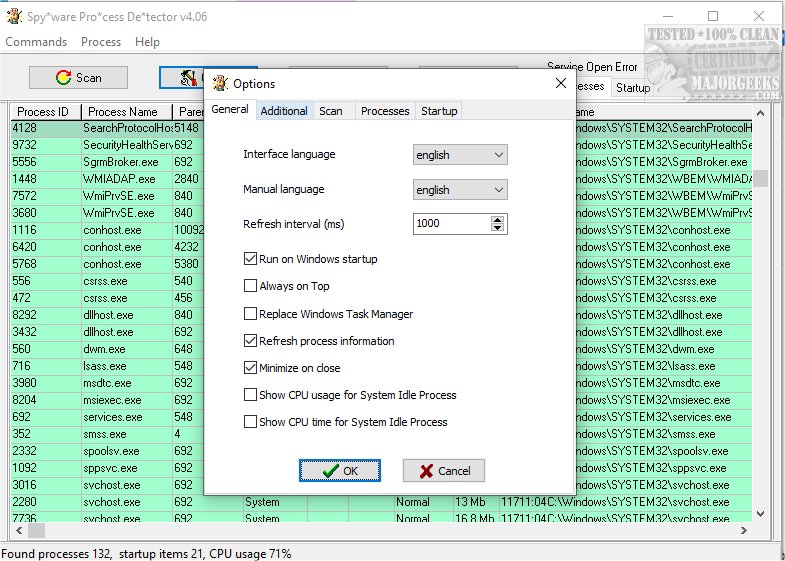This screenshot has height=561, width=785.
Task: Minimize the main application window
Action: pyautogui.click(x=668, y=16)
